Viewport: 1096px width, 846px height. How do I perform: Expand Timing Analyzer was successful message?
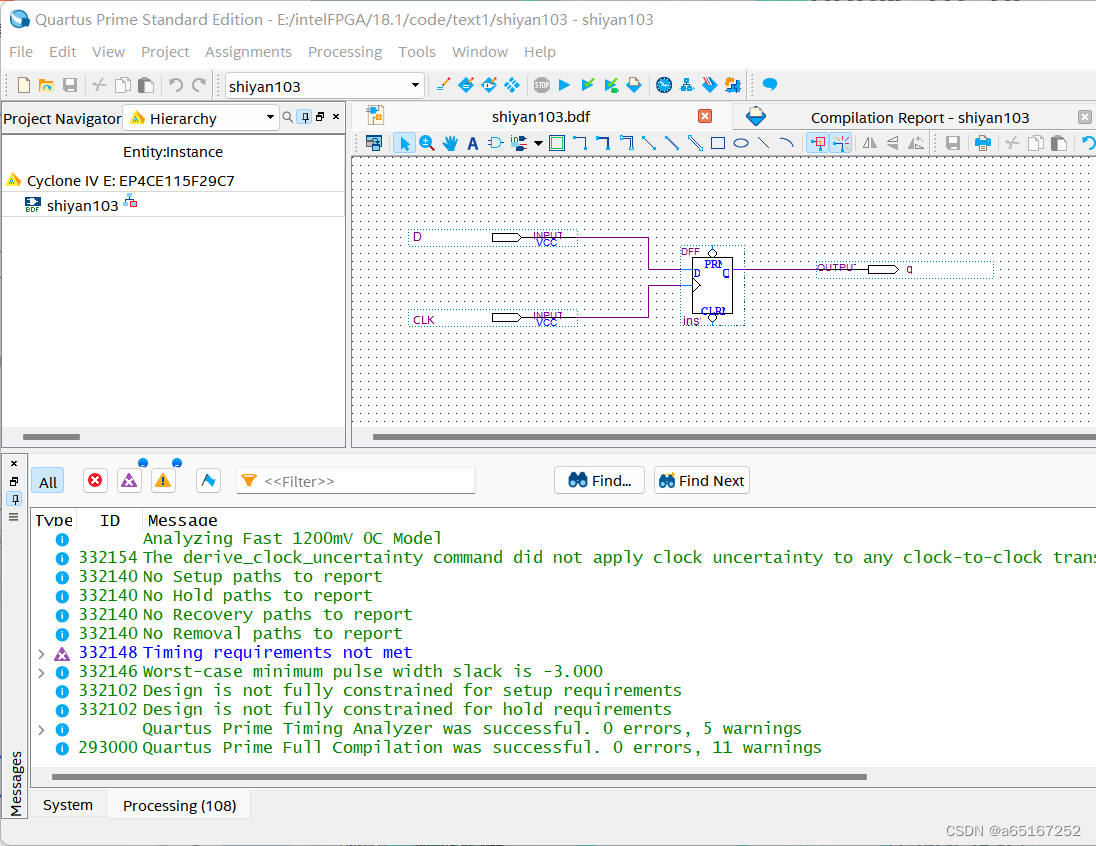(x=41, y=730)
